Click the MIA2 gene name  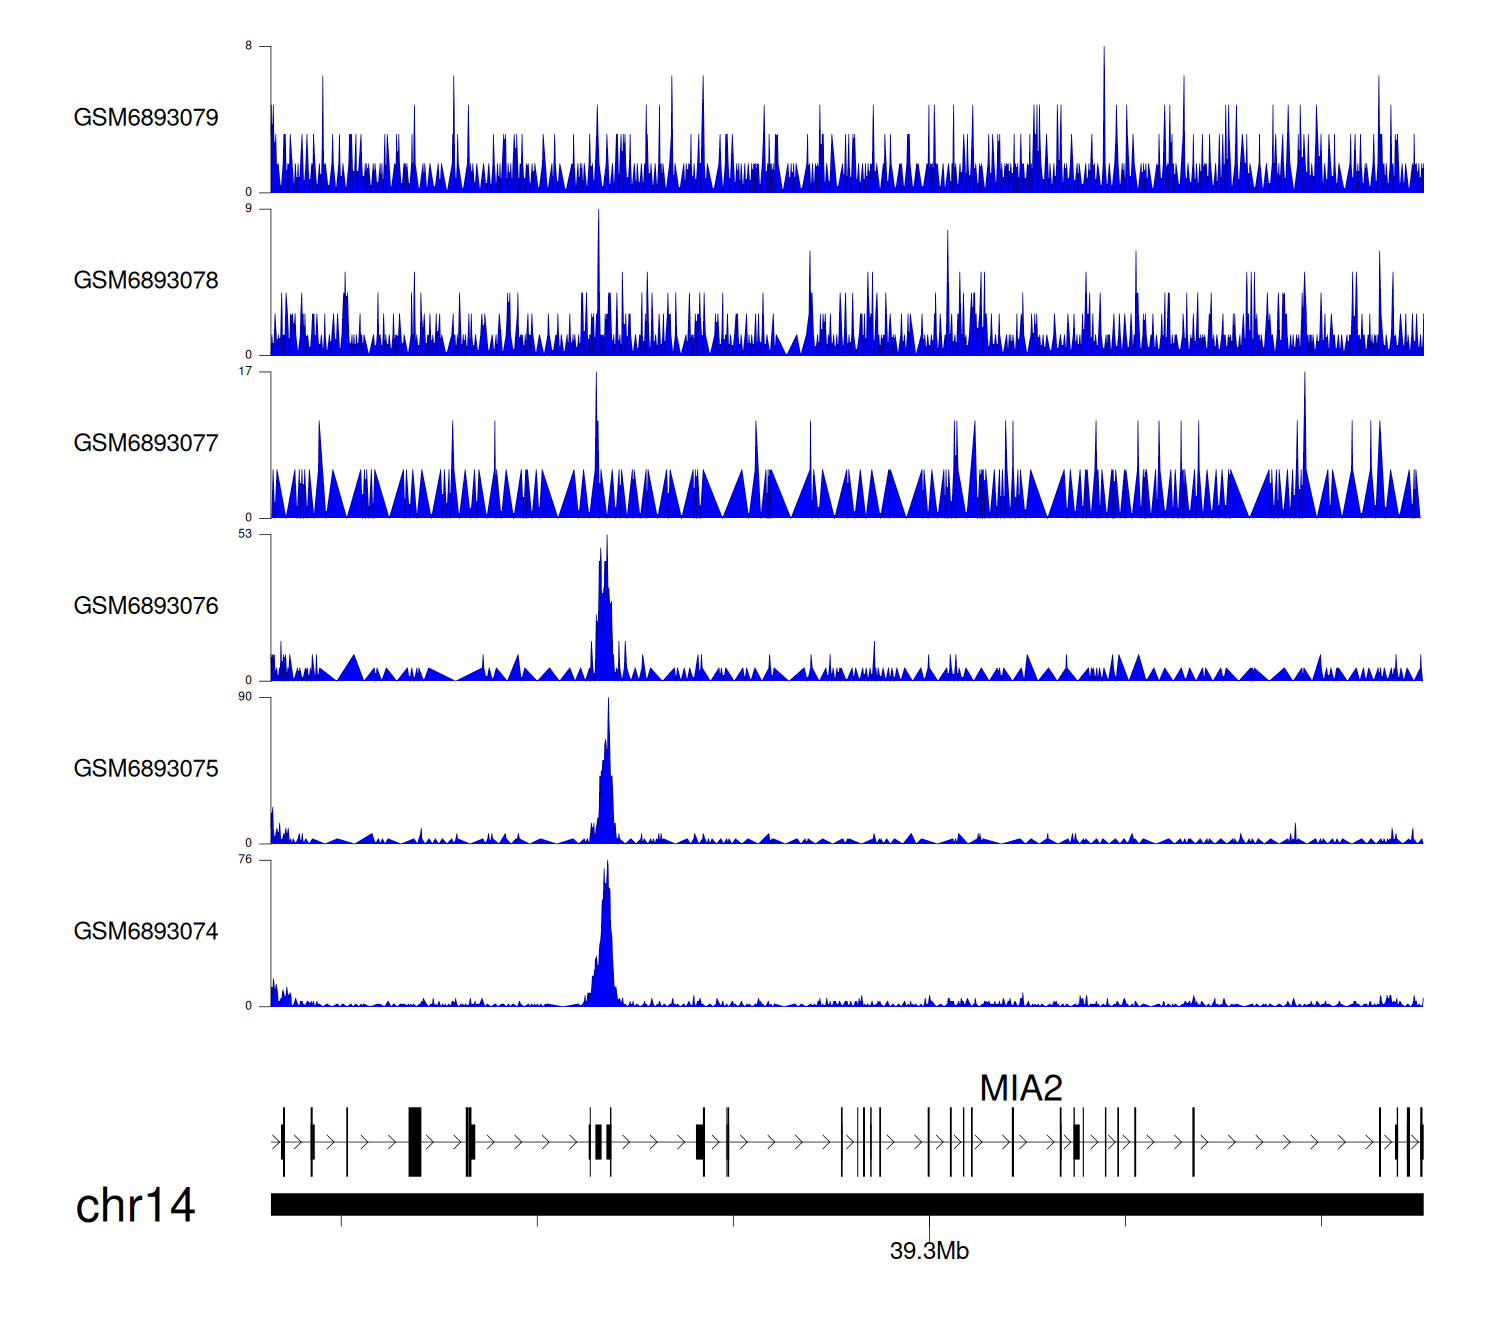[x=1020, y=1088]
